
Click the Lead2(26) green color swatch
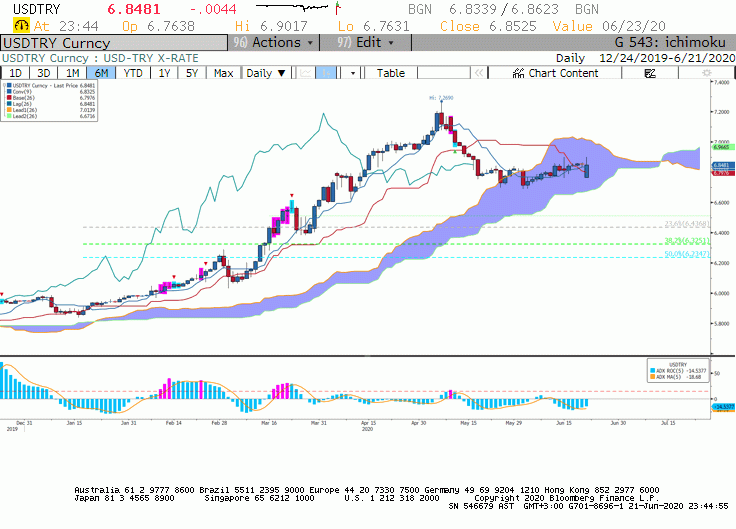(x=9, y=116)
